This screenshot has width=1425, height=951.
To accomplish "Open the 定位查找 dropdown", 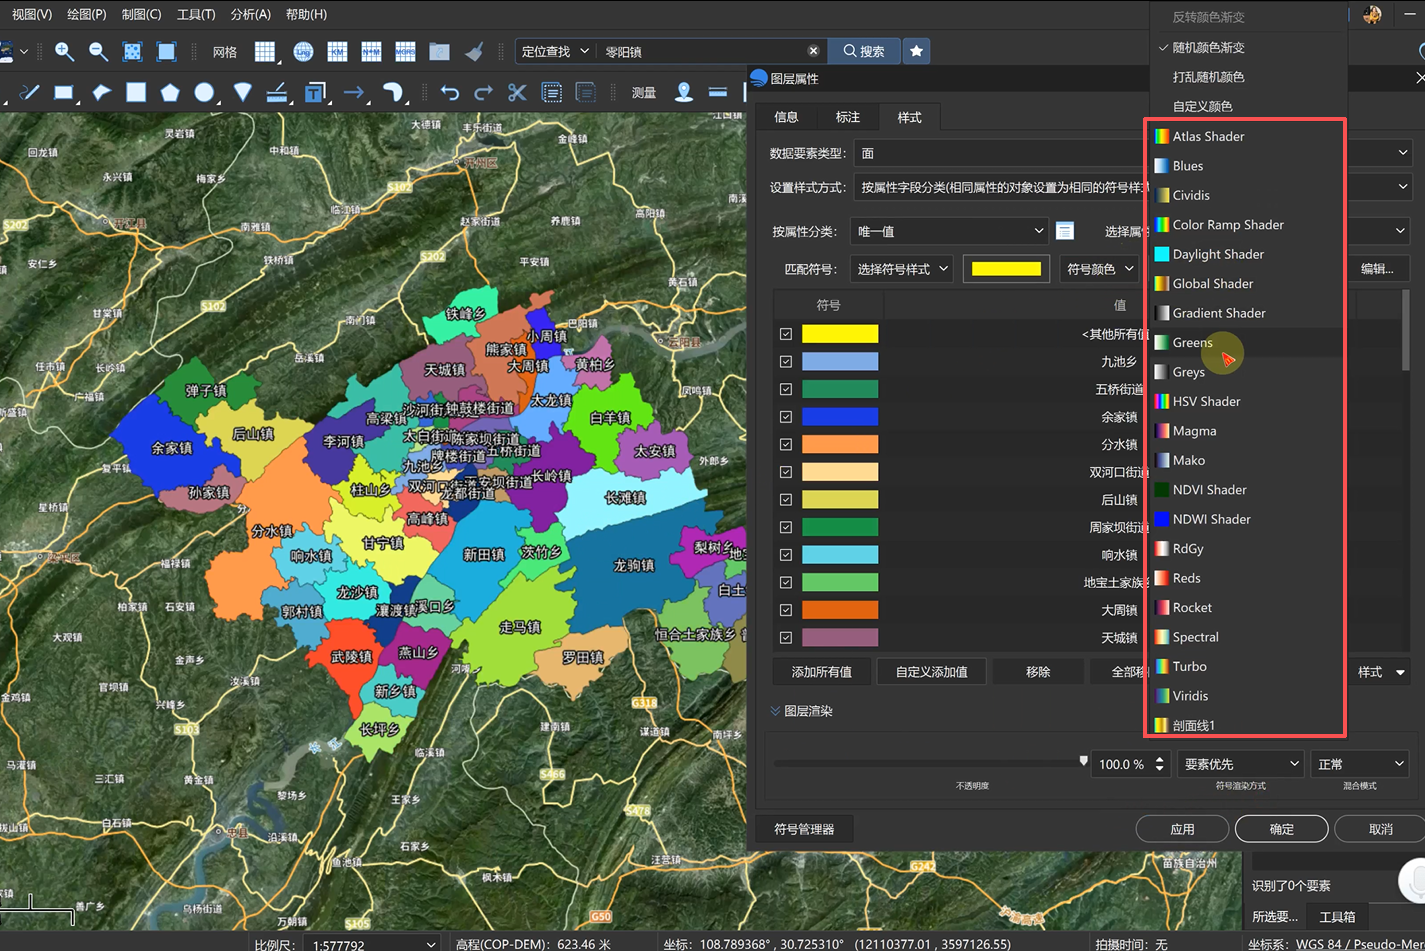I will (x=555, y=51).
